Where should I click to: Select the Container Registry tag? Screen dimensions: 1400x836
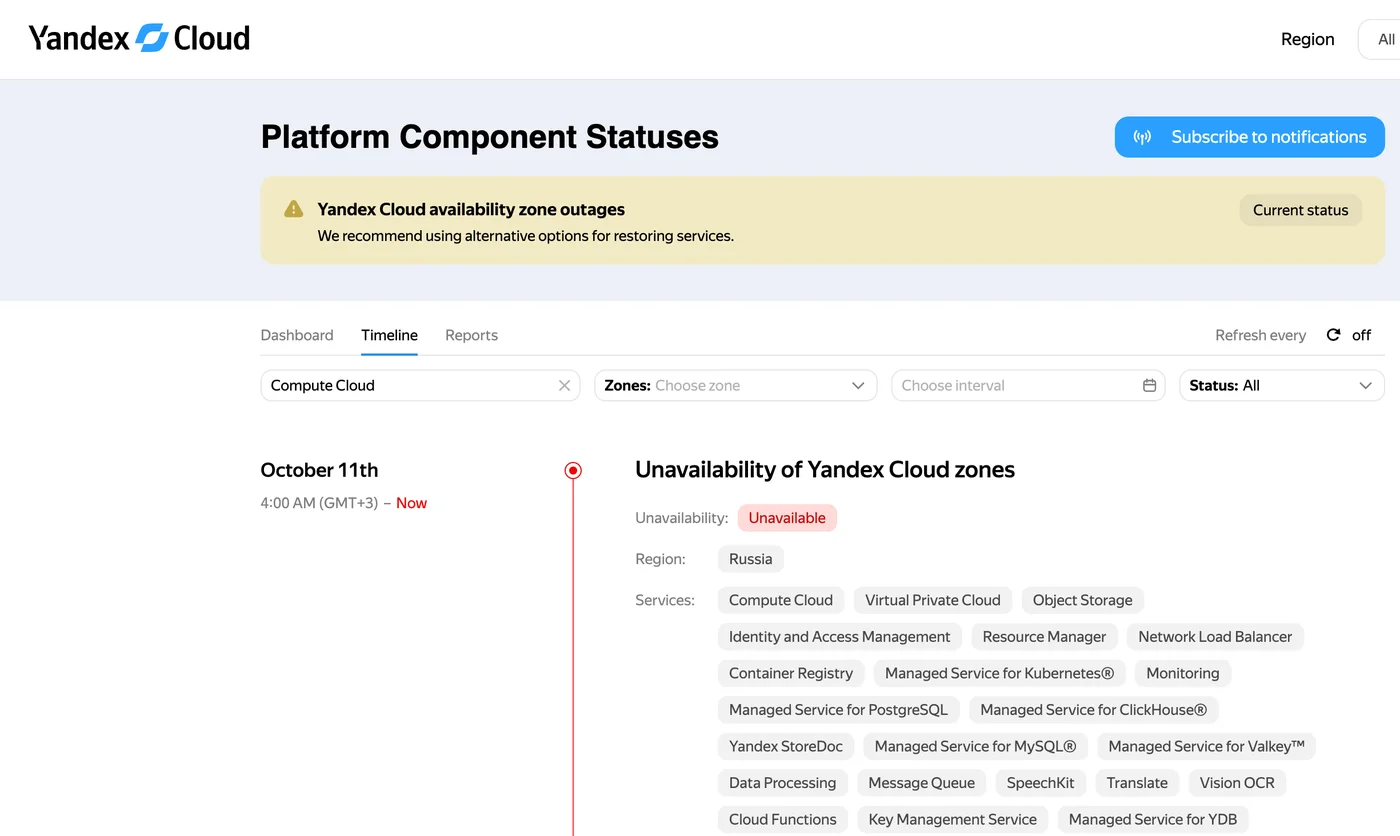(791, 673)
